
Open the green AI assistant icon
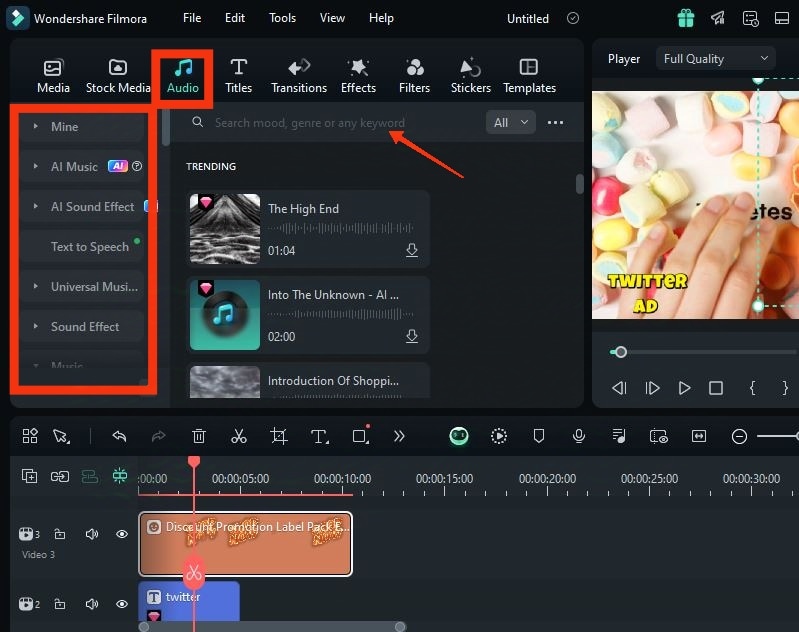[x=459, y=436]
